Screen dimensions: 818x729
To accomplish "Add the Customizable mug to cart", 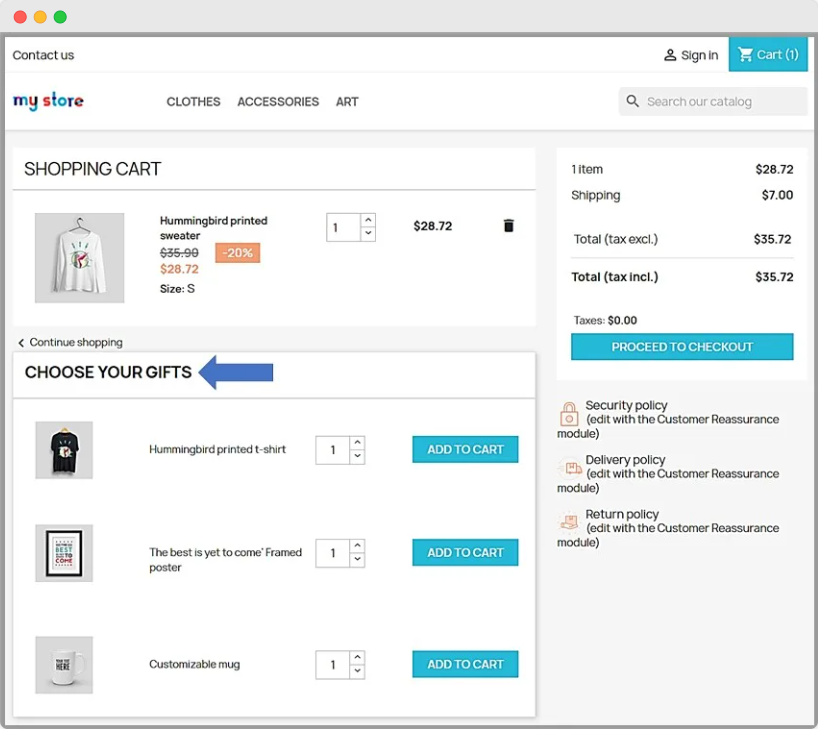I will 465,664.
